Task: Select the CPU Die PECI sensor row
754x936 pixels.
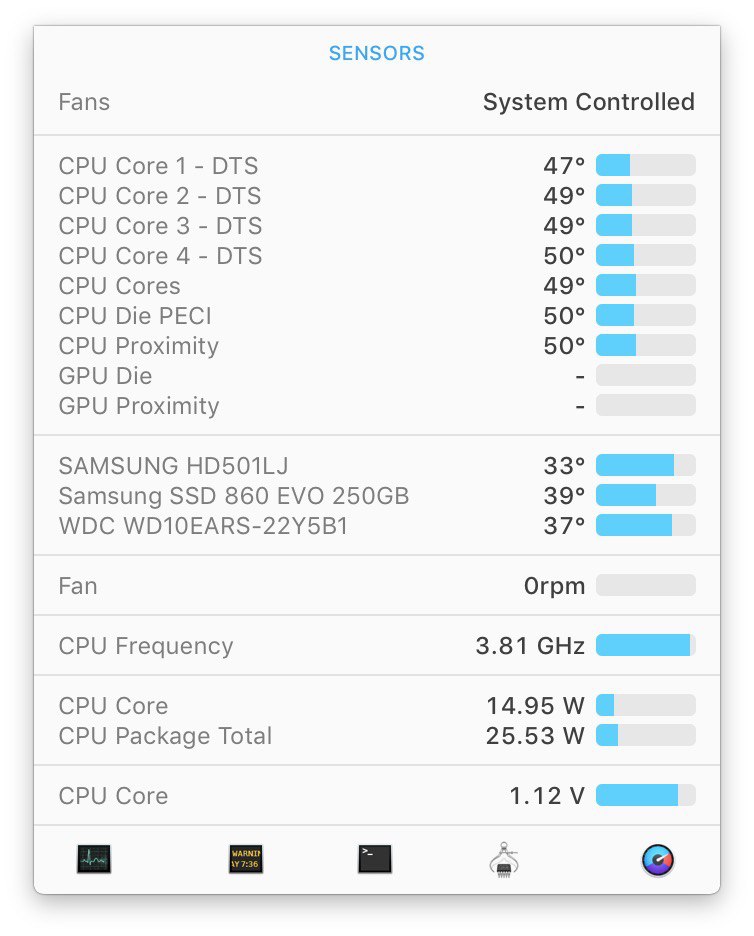Action: pyautogui.click(x=377, y=315)
